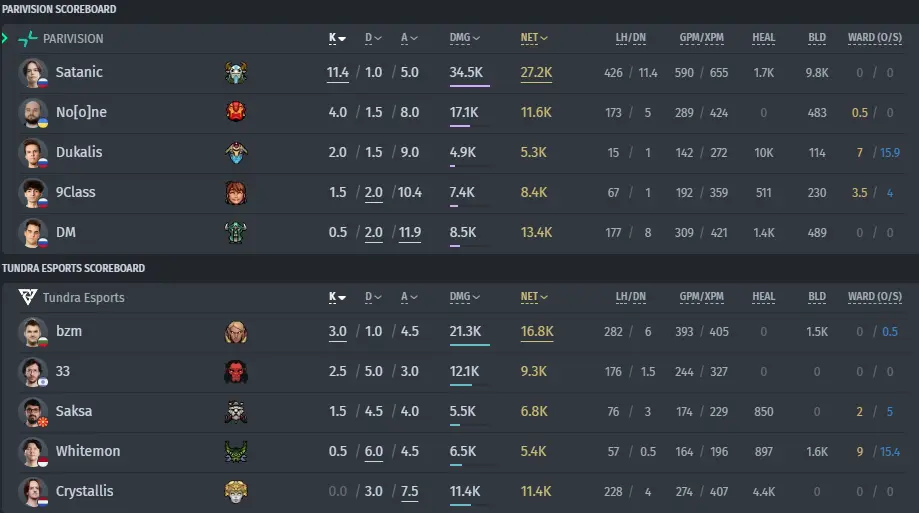The width and height of the screenshot is (919, 513).
Task: Expand the PARIVISION row green chevron
Action: click(x=5, y=39)
